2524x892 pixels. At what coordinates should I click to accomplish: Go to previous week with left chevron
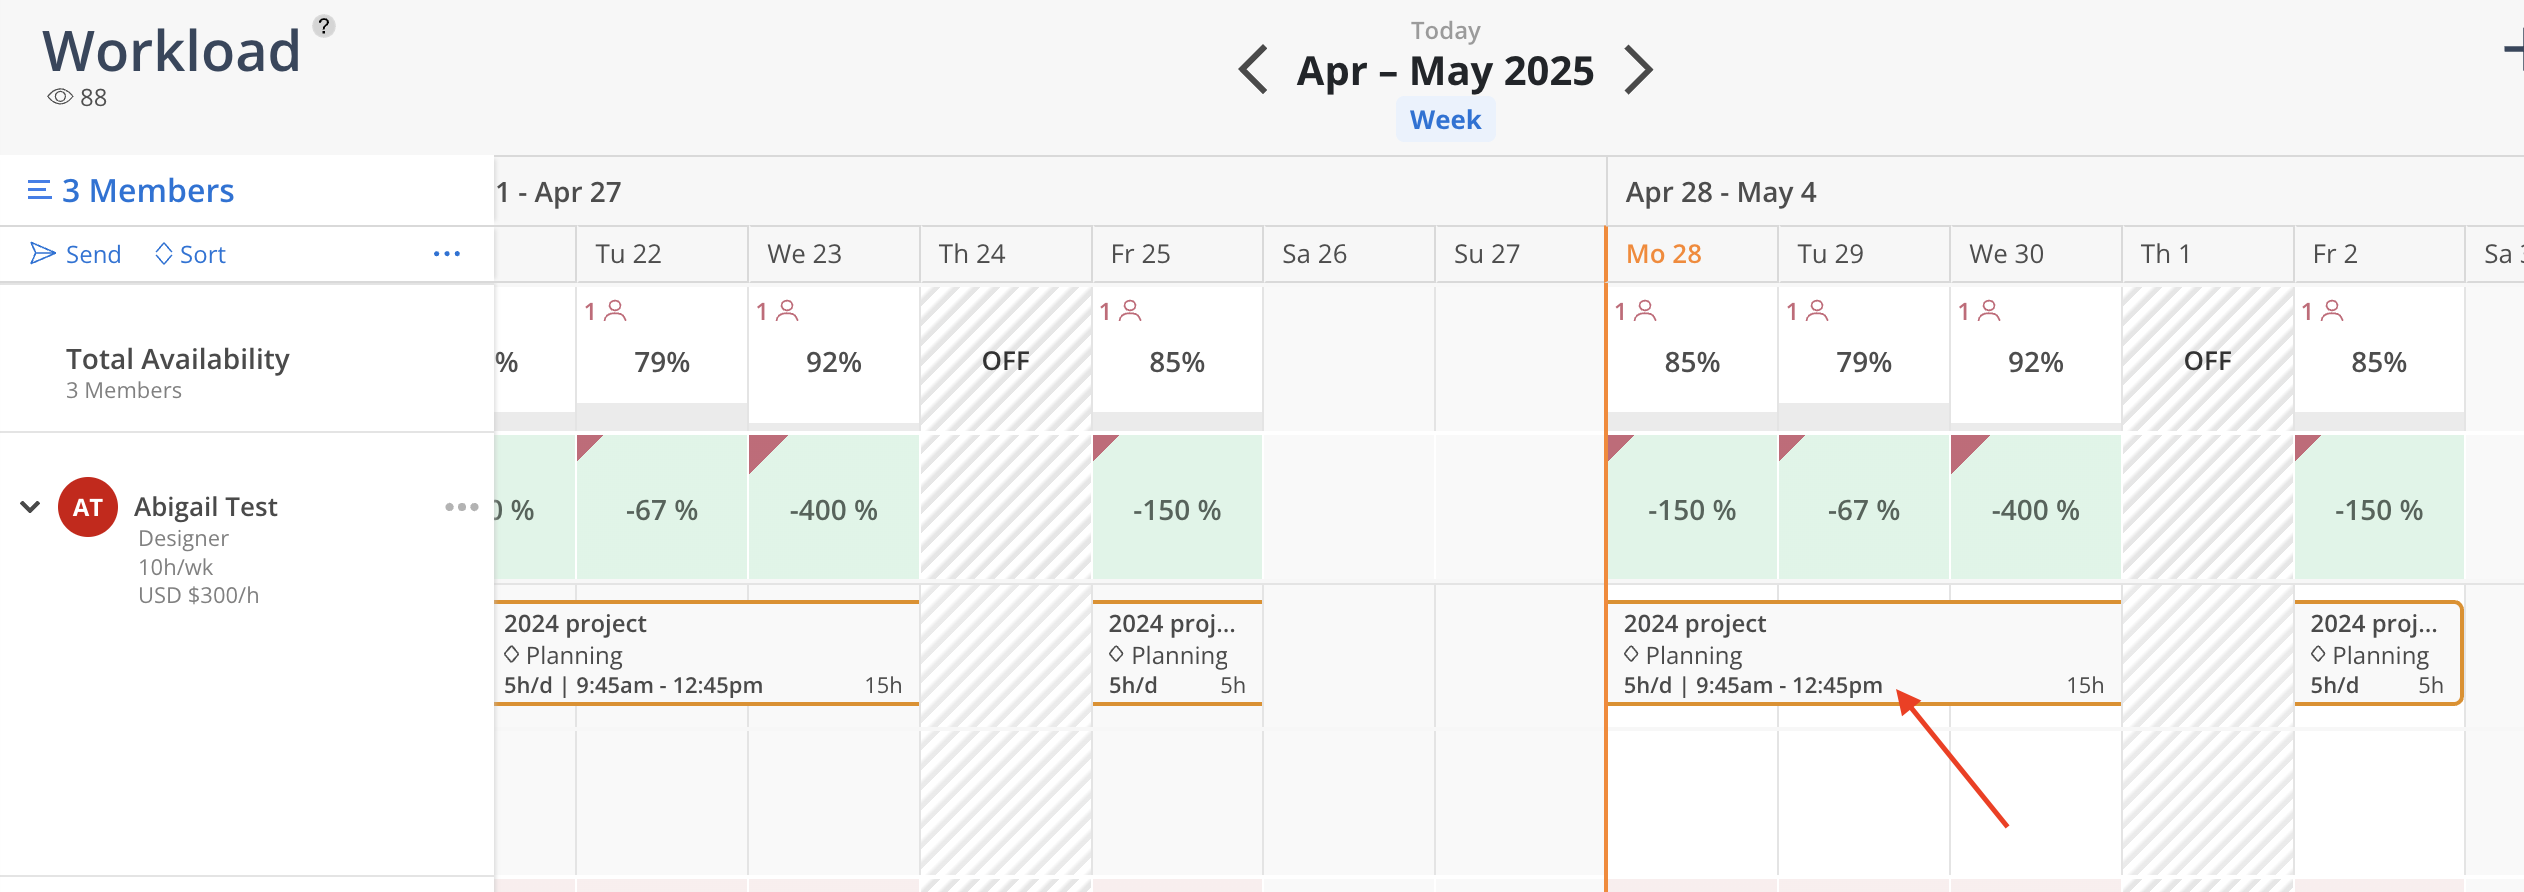point(1253,70)
